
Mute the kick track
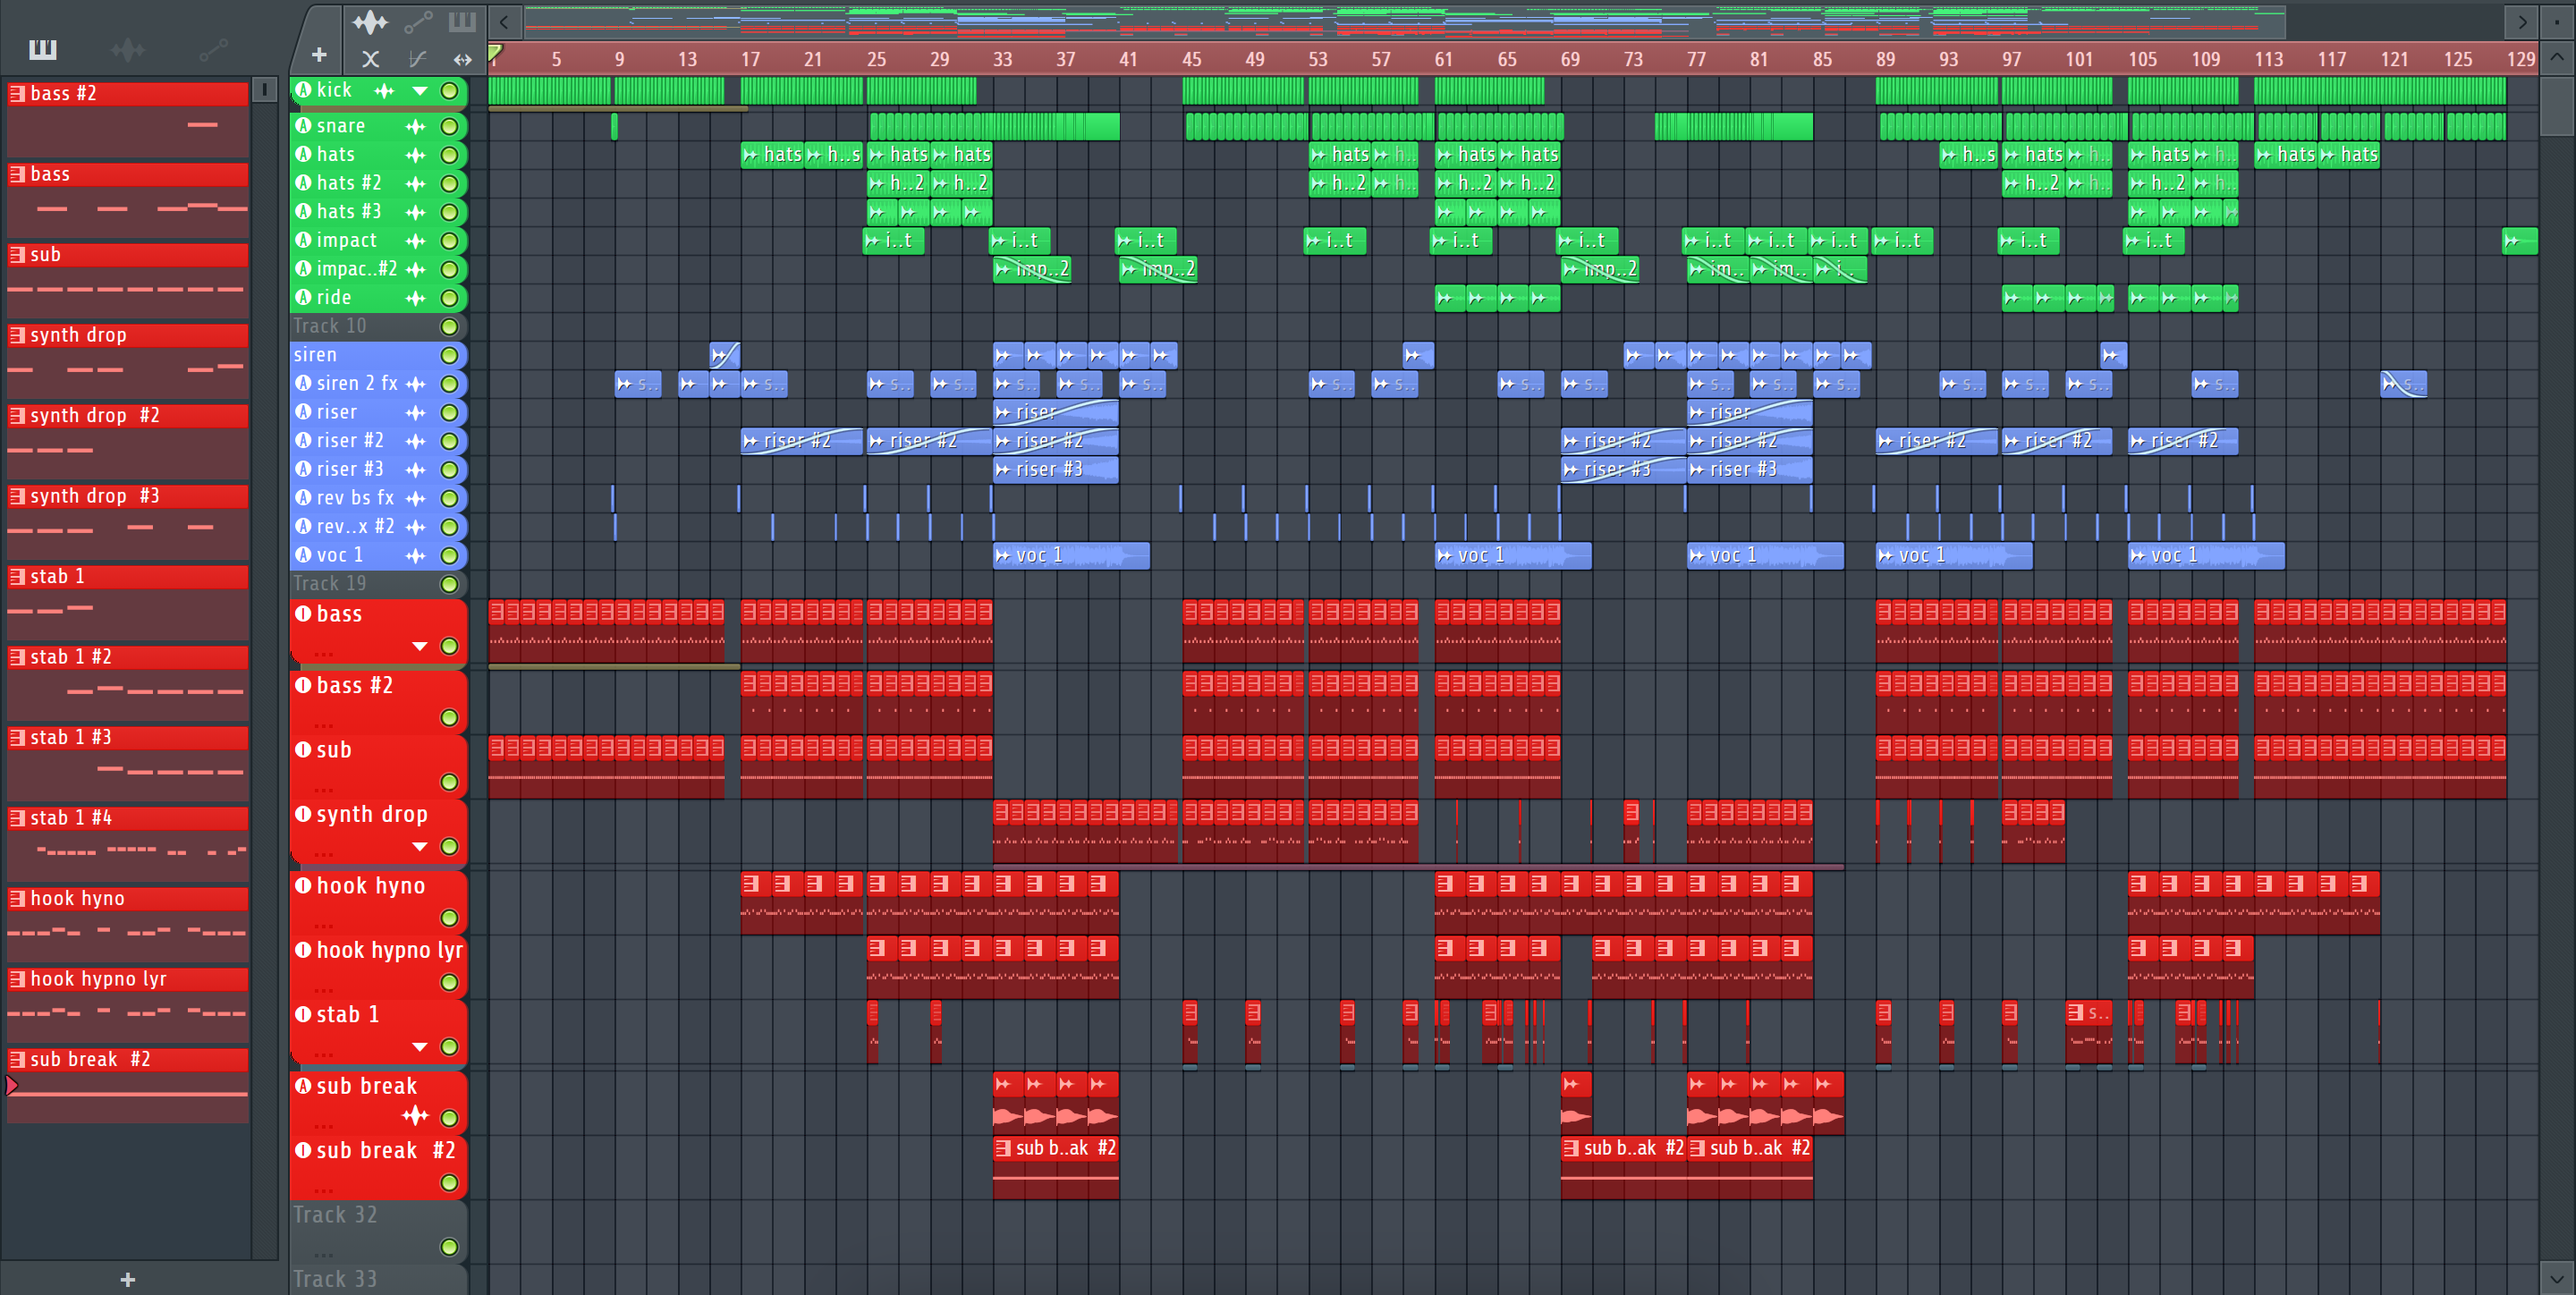[x=450, y=91]
